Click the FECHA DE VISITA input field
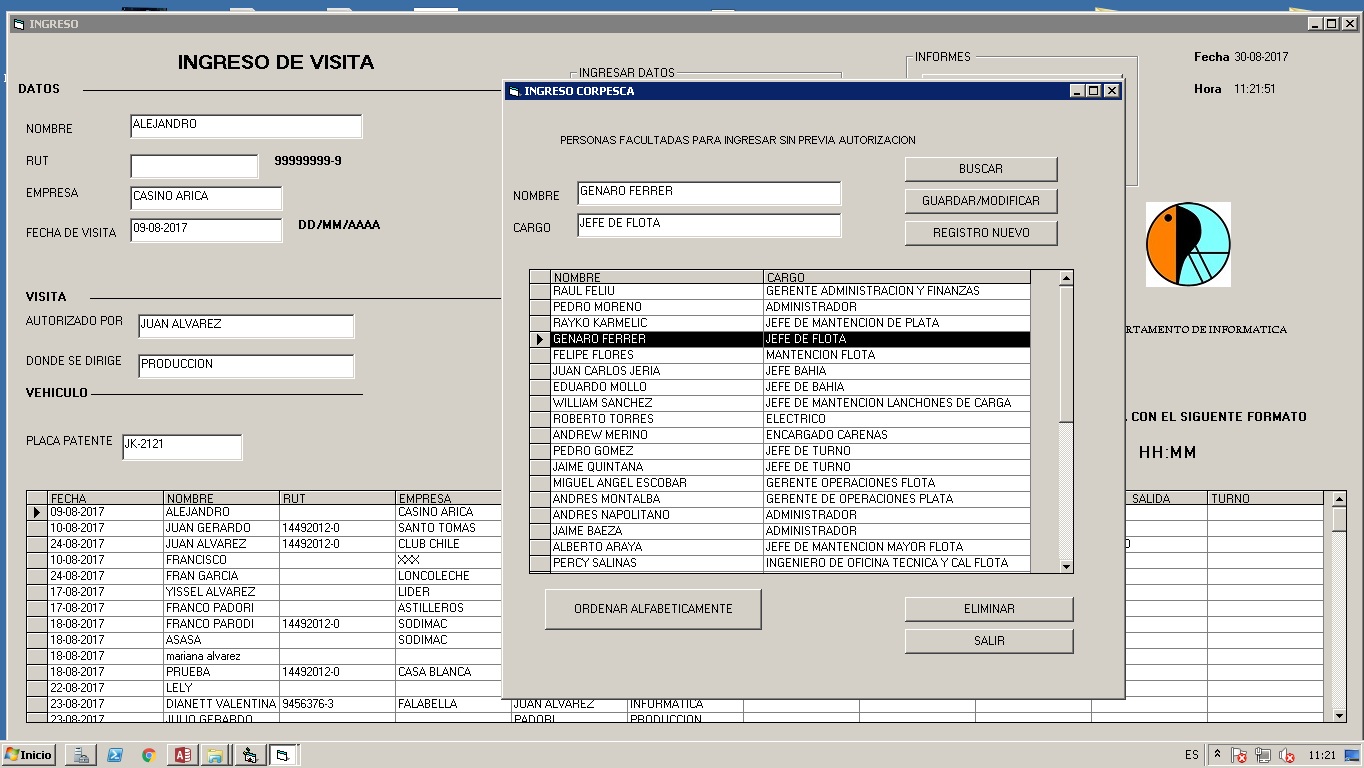Viewport: 1364px width, 768px height. tap(206, 230)
